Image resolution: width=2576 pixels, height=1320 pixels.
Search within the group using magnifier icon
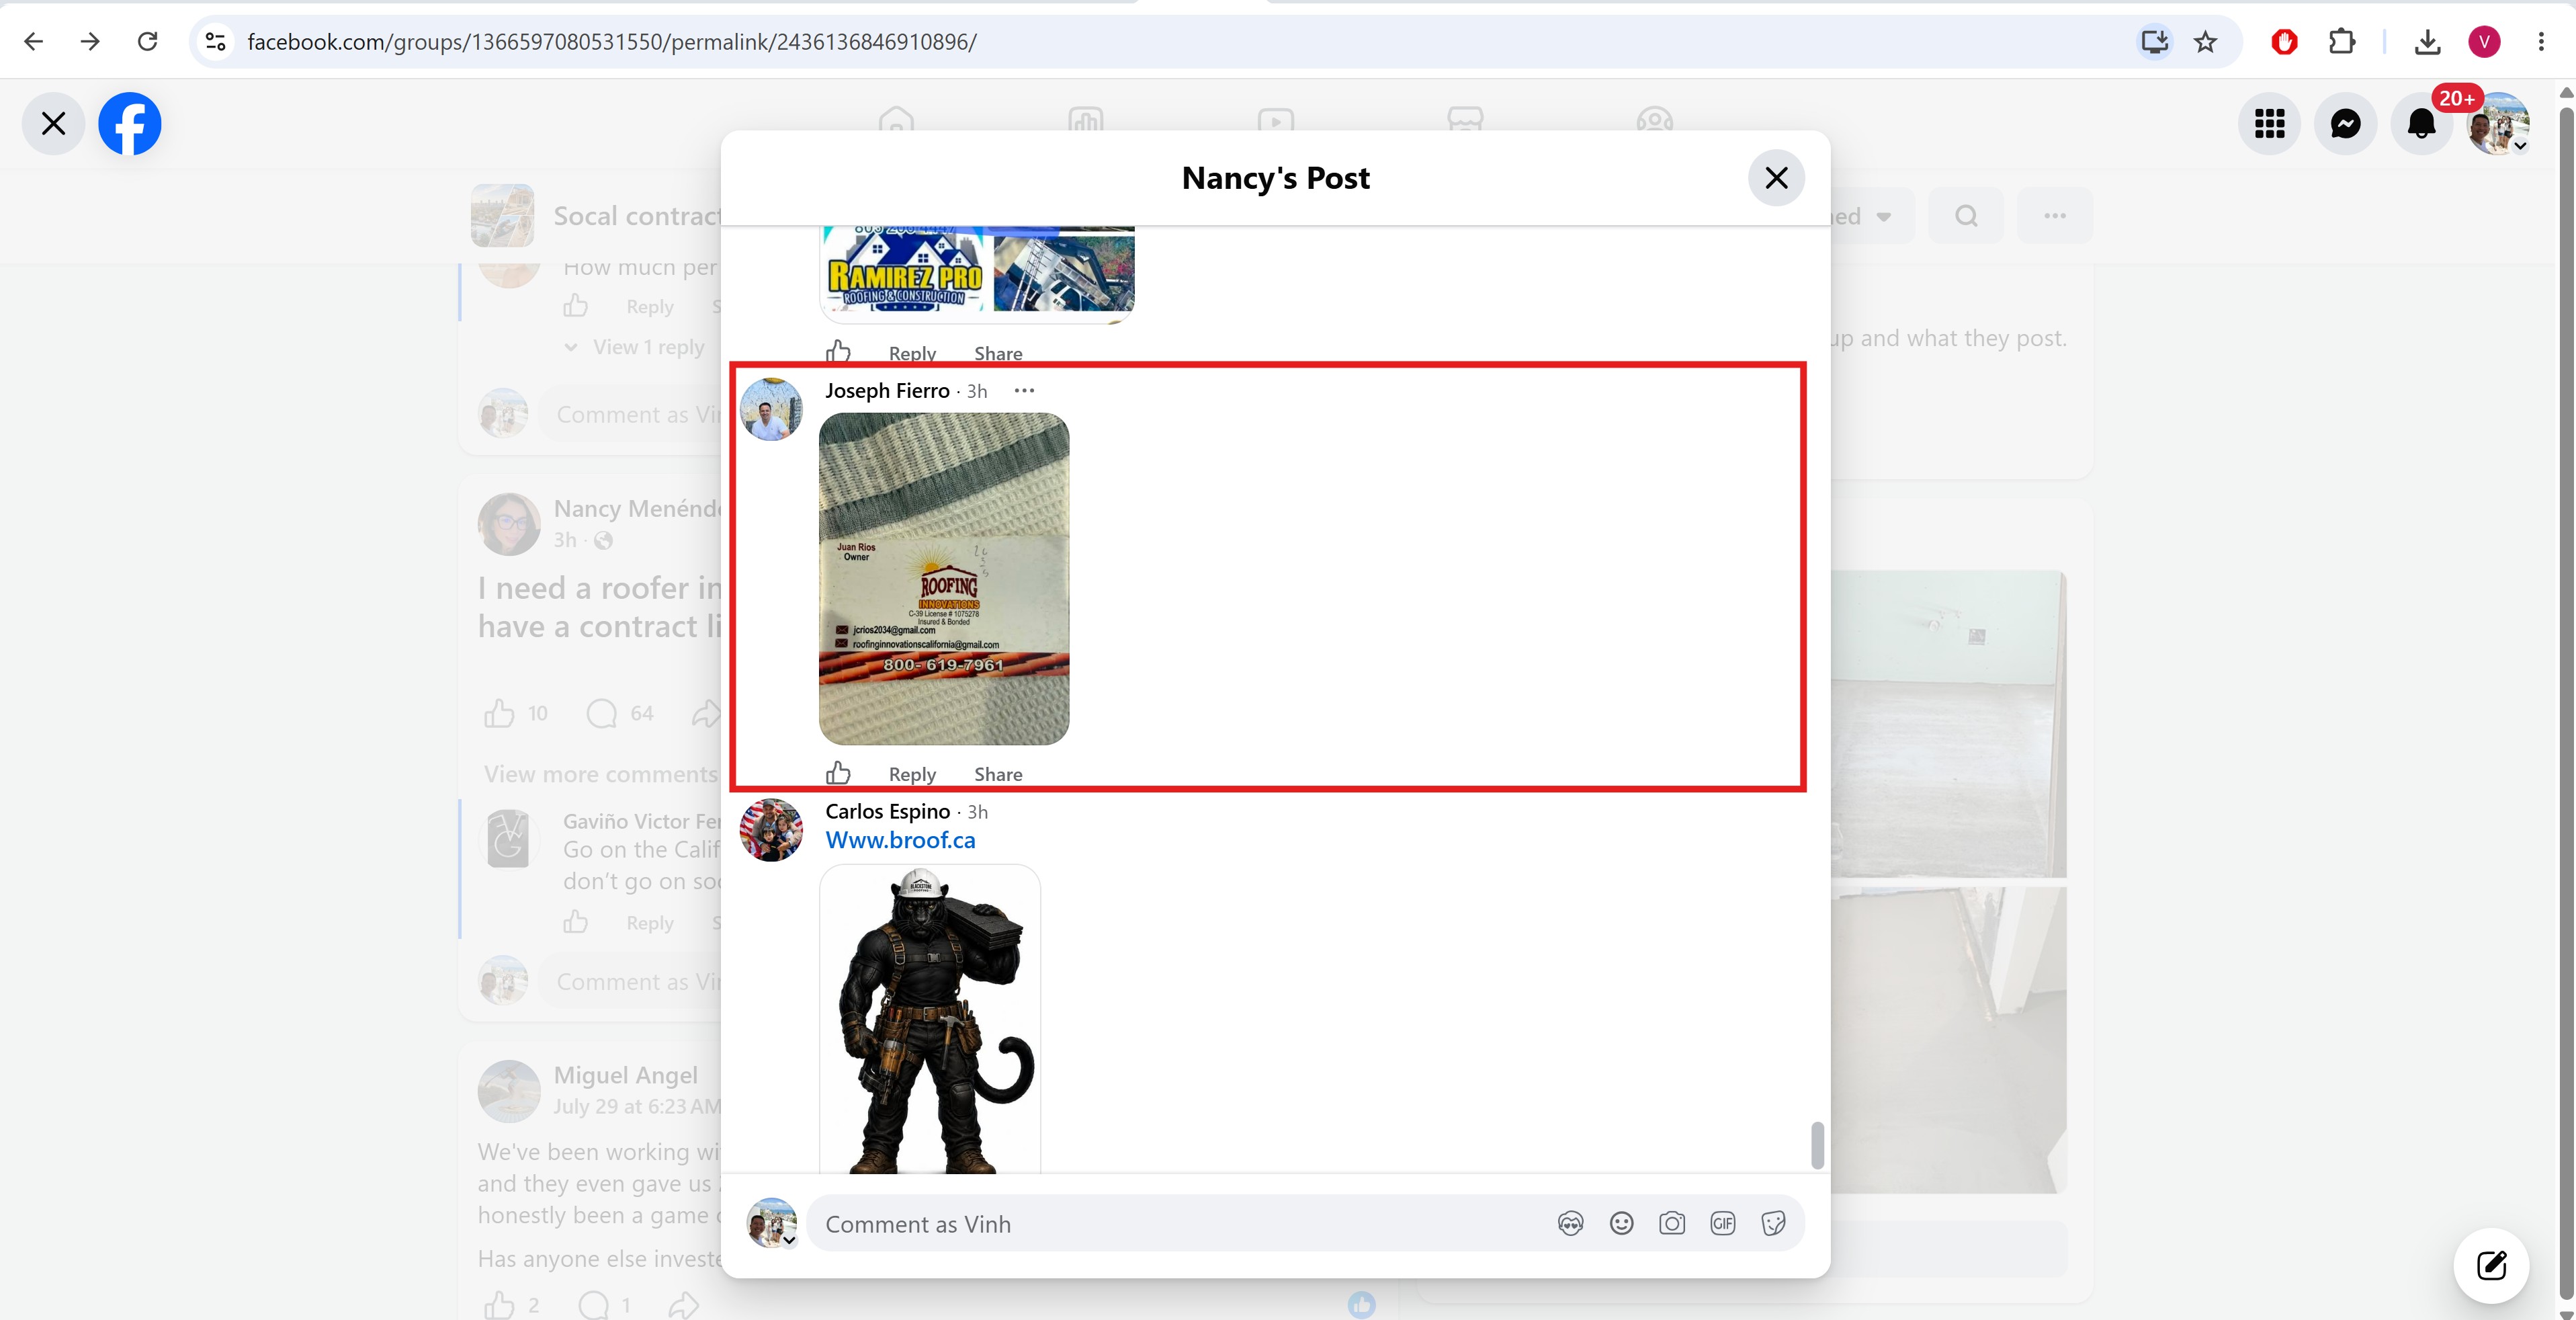1966,216
